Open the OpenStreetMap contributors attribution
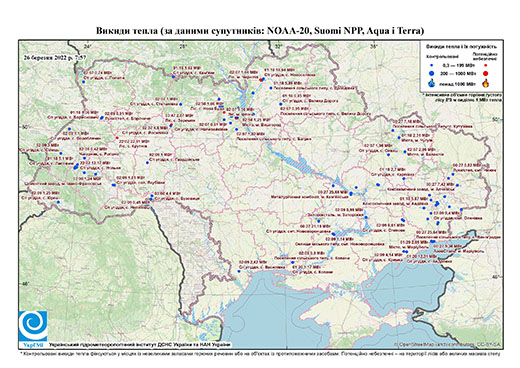 click(448, 344)
